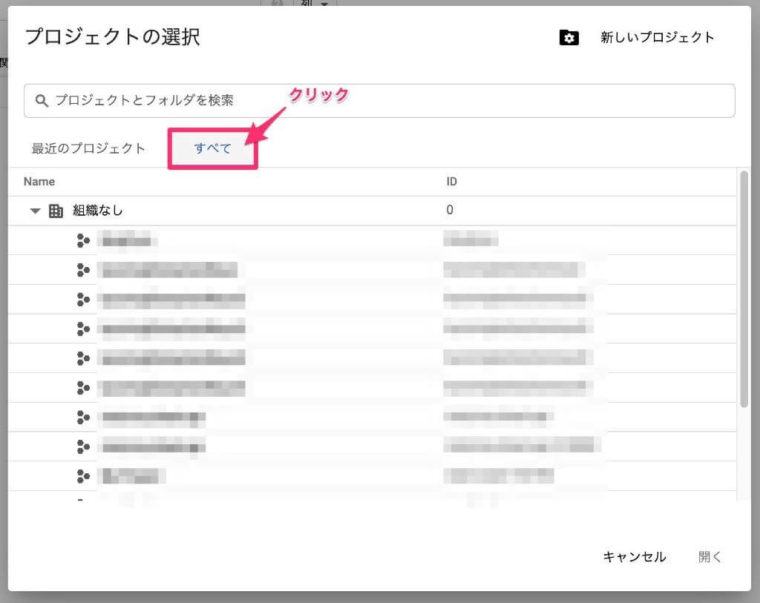Click the project list vertical scrollbar

pyautogui.click(x=743, y=290)
